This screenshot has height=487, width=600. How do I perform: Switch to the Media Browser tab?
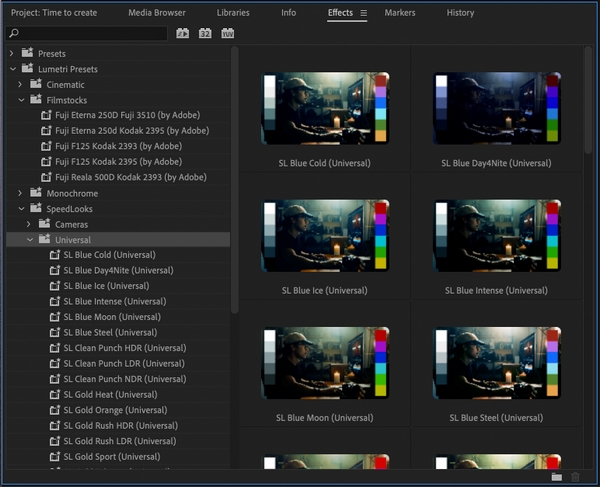pos(157,13)
